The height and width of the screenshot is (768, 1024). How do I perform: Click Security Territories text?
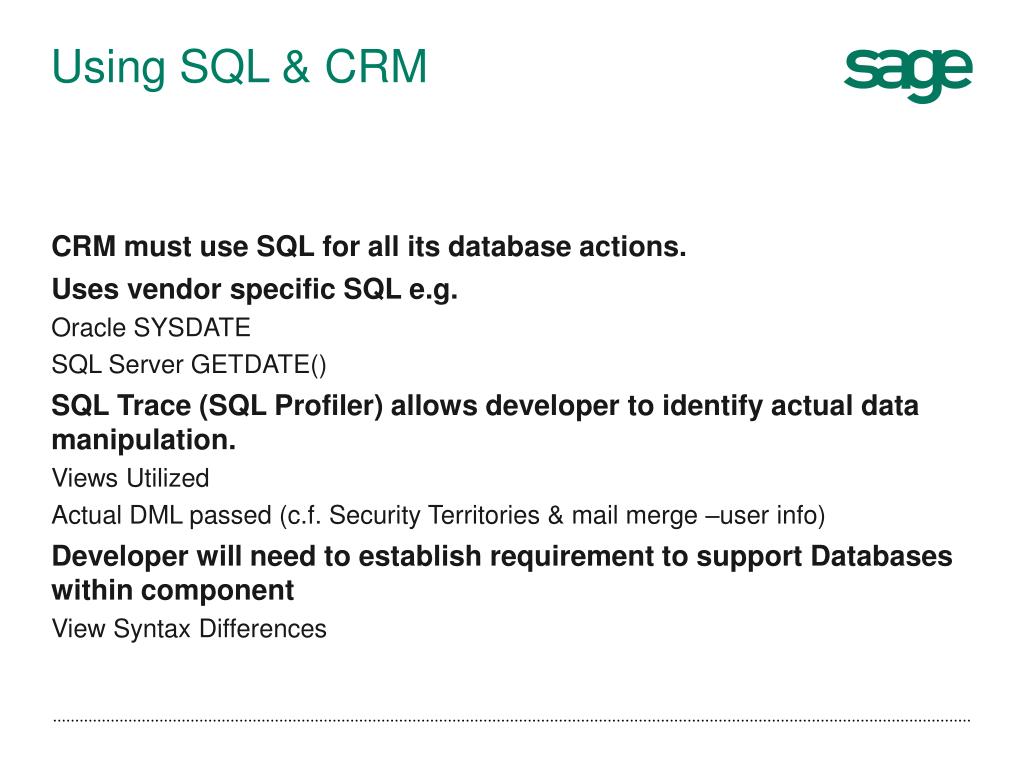click(x=434, y=515)
